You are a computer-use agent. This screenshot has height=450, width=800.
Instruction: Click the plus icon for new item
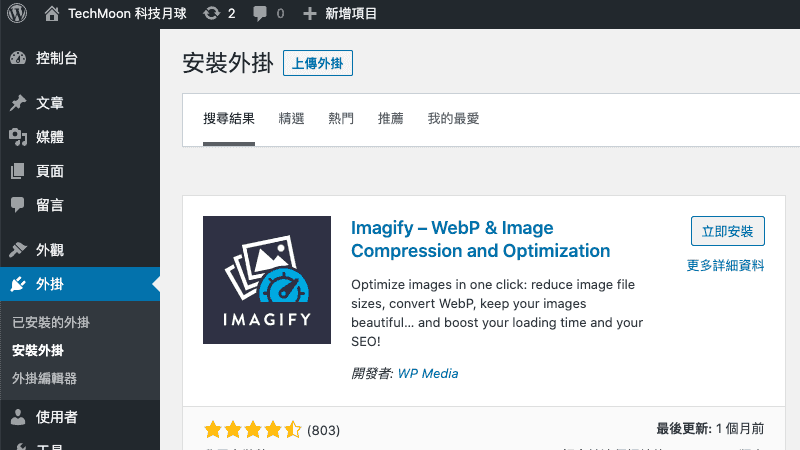(310, 13)
